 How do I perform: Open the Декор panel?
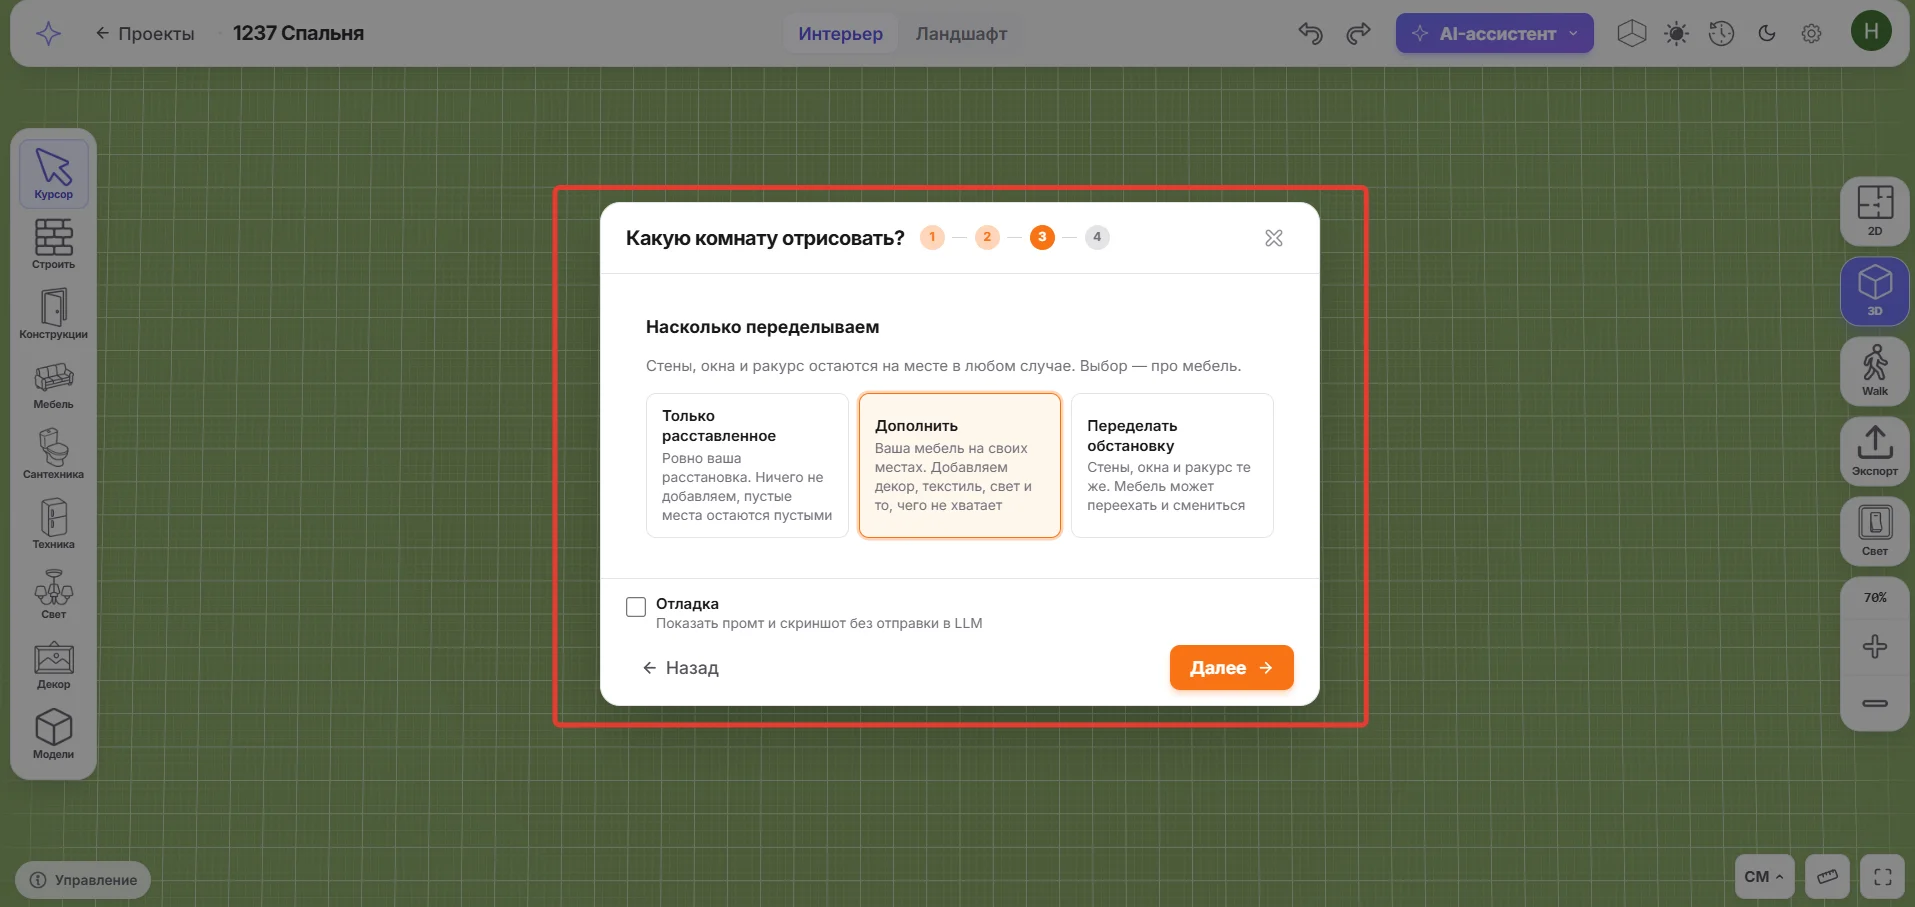pos(53,664)
